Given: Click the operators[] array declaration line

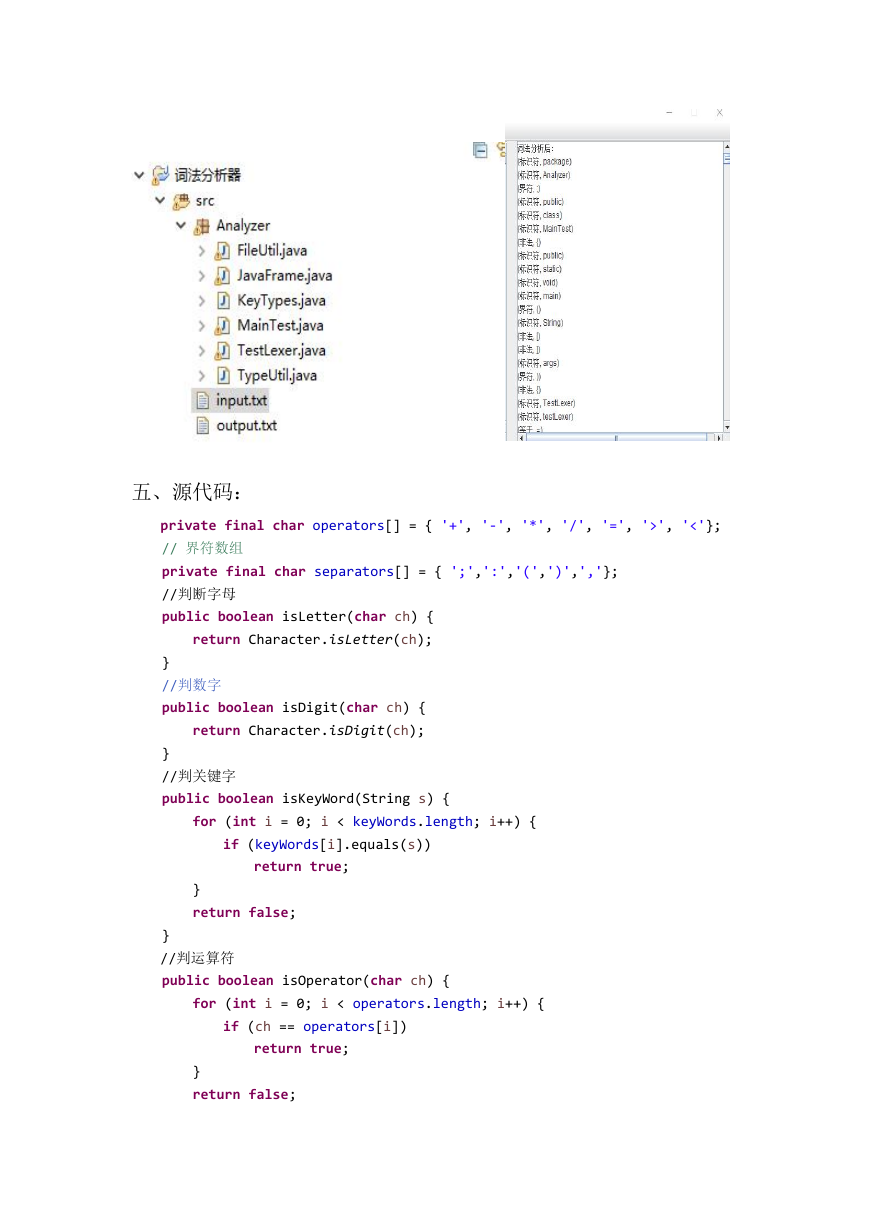Looking at the screenshot, I should tap(441, 525).
